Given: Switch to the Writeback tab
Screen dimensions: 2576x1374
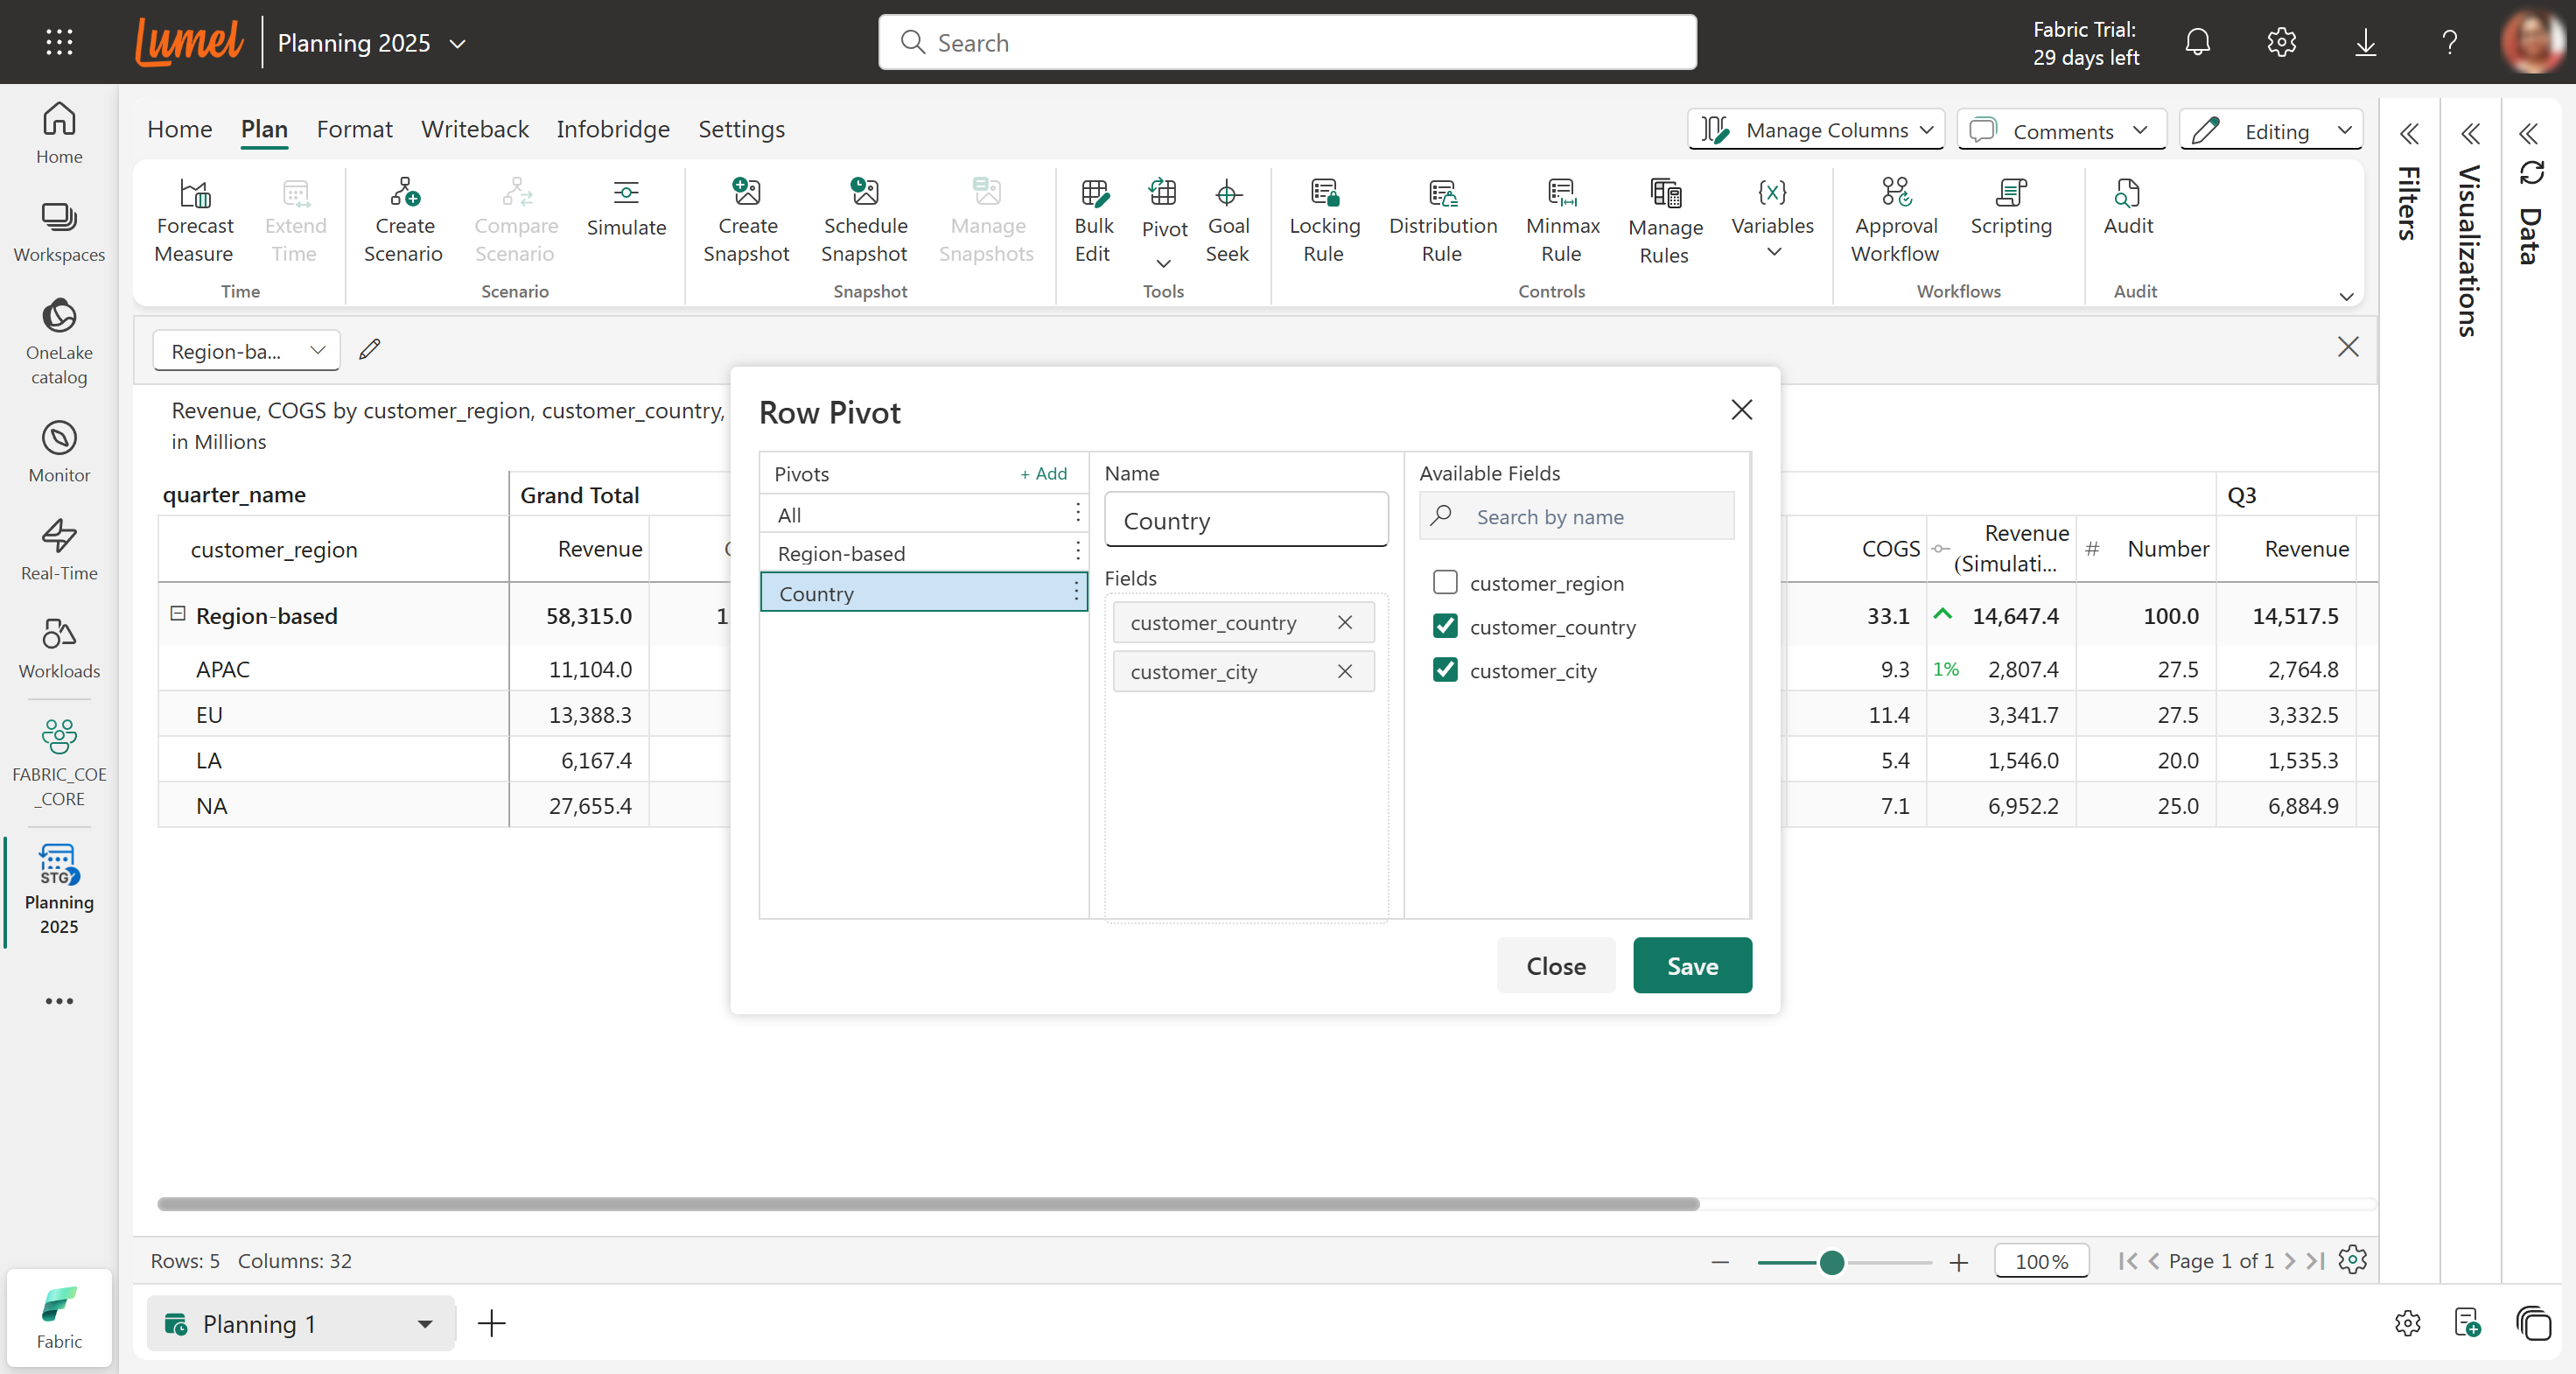Looking at the screenshot, I should point(475,129).
